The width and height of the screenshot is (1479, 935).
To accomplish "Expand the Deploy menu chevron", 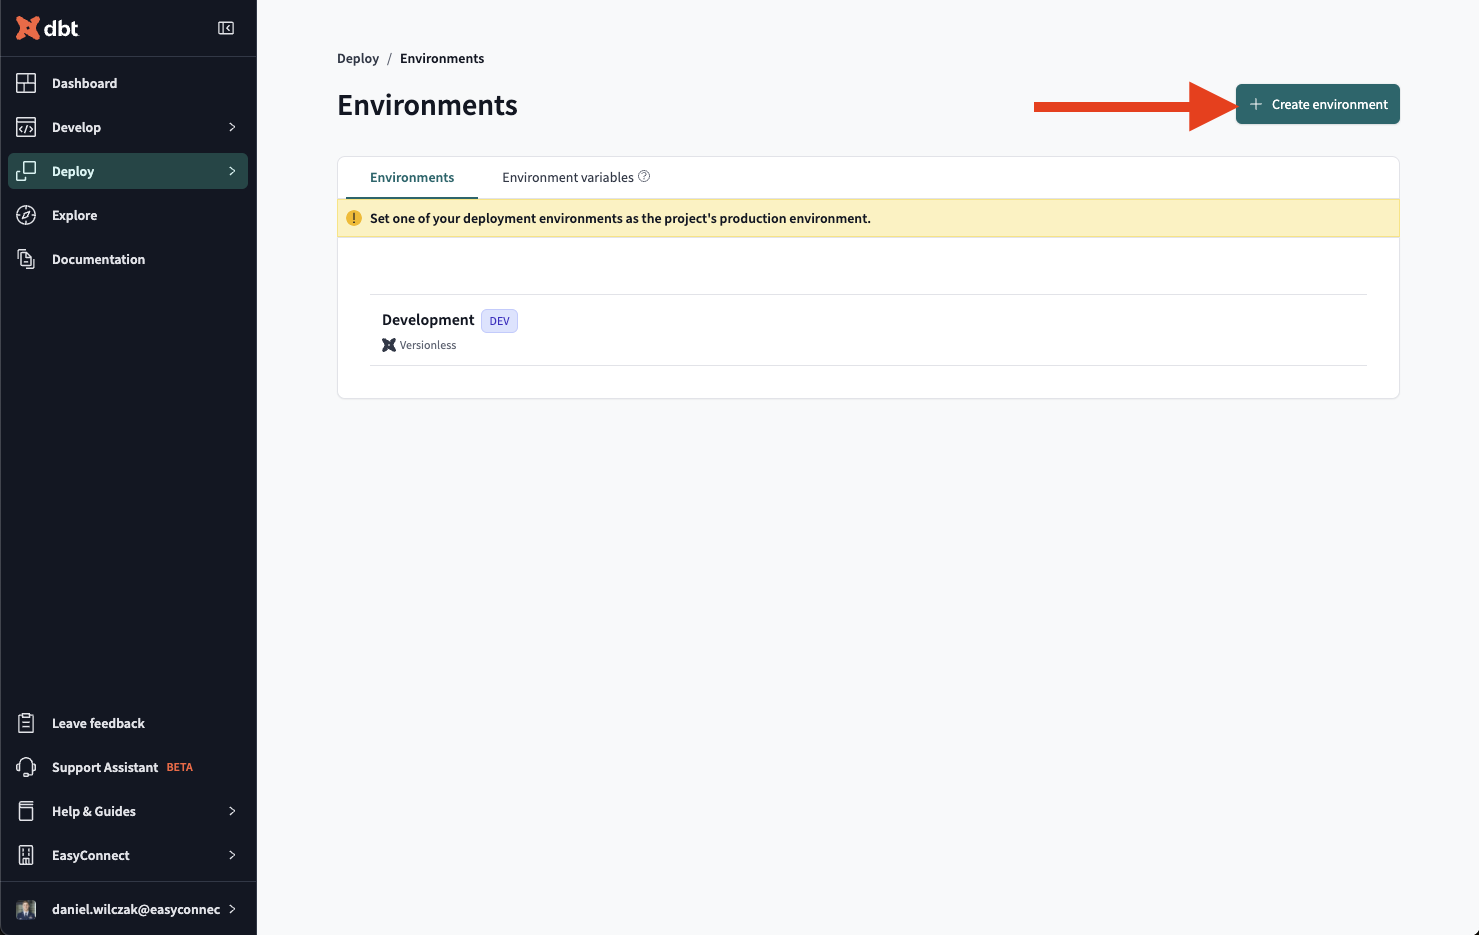I will pos(232,171).
